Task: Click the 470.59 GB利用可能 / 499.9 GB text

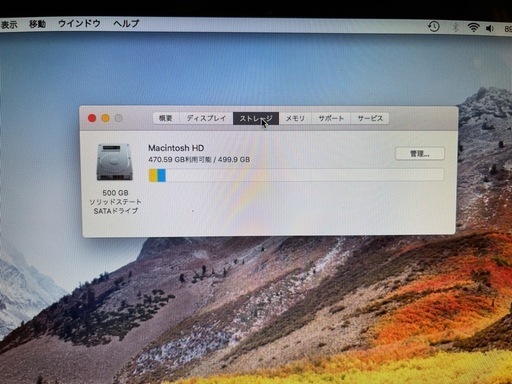Action: point(199,160)
